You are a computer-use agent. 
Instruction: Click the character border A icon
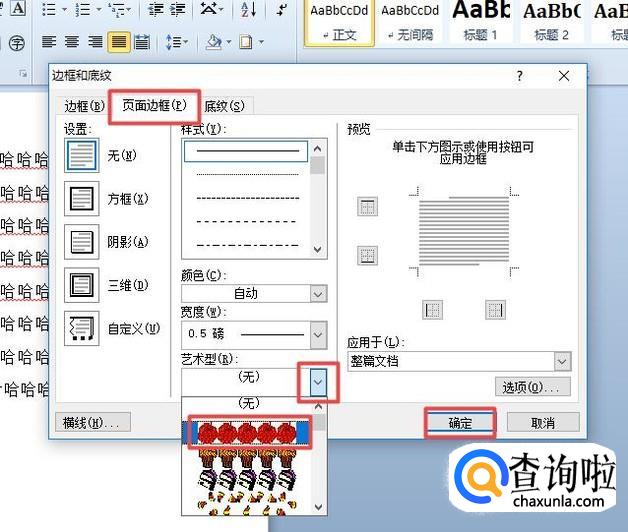click(18, 8)
